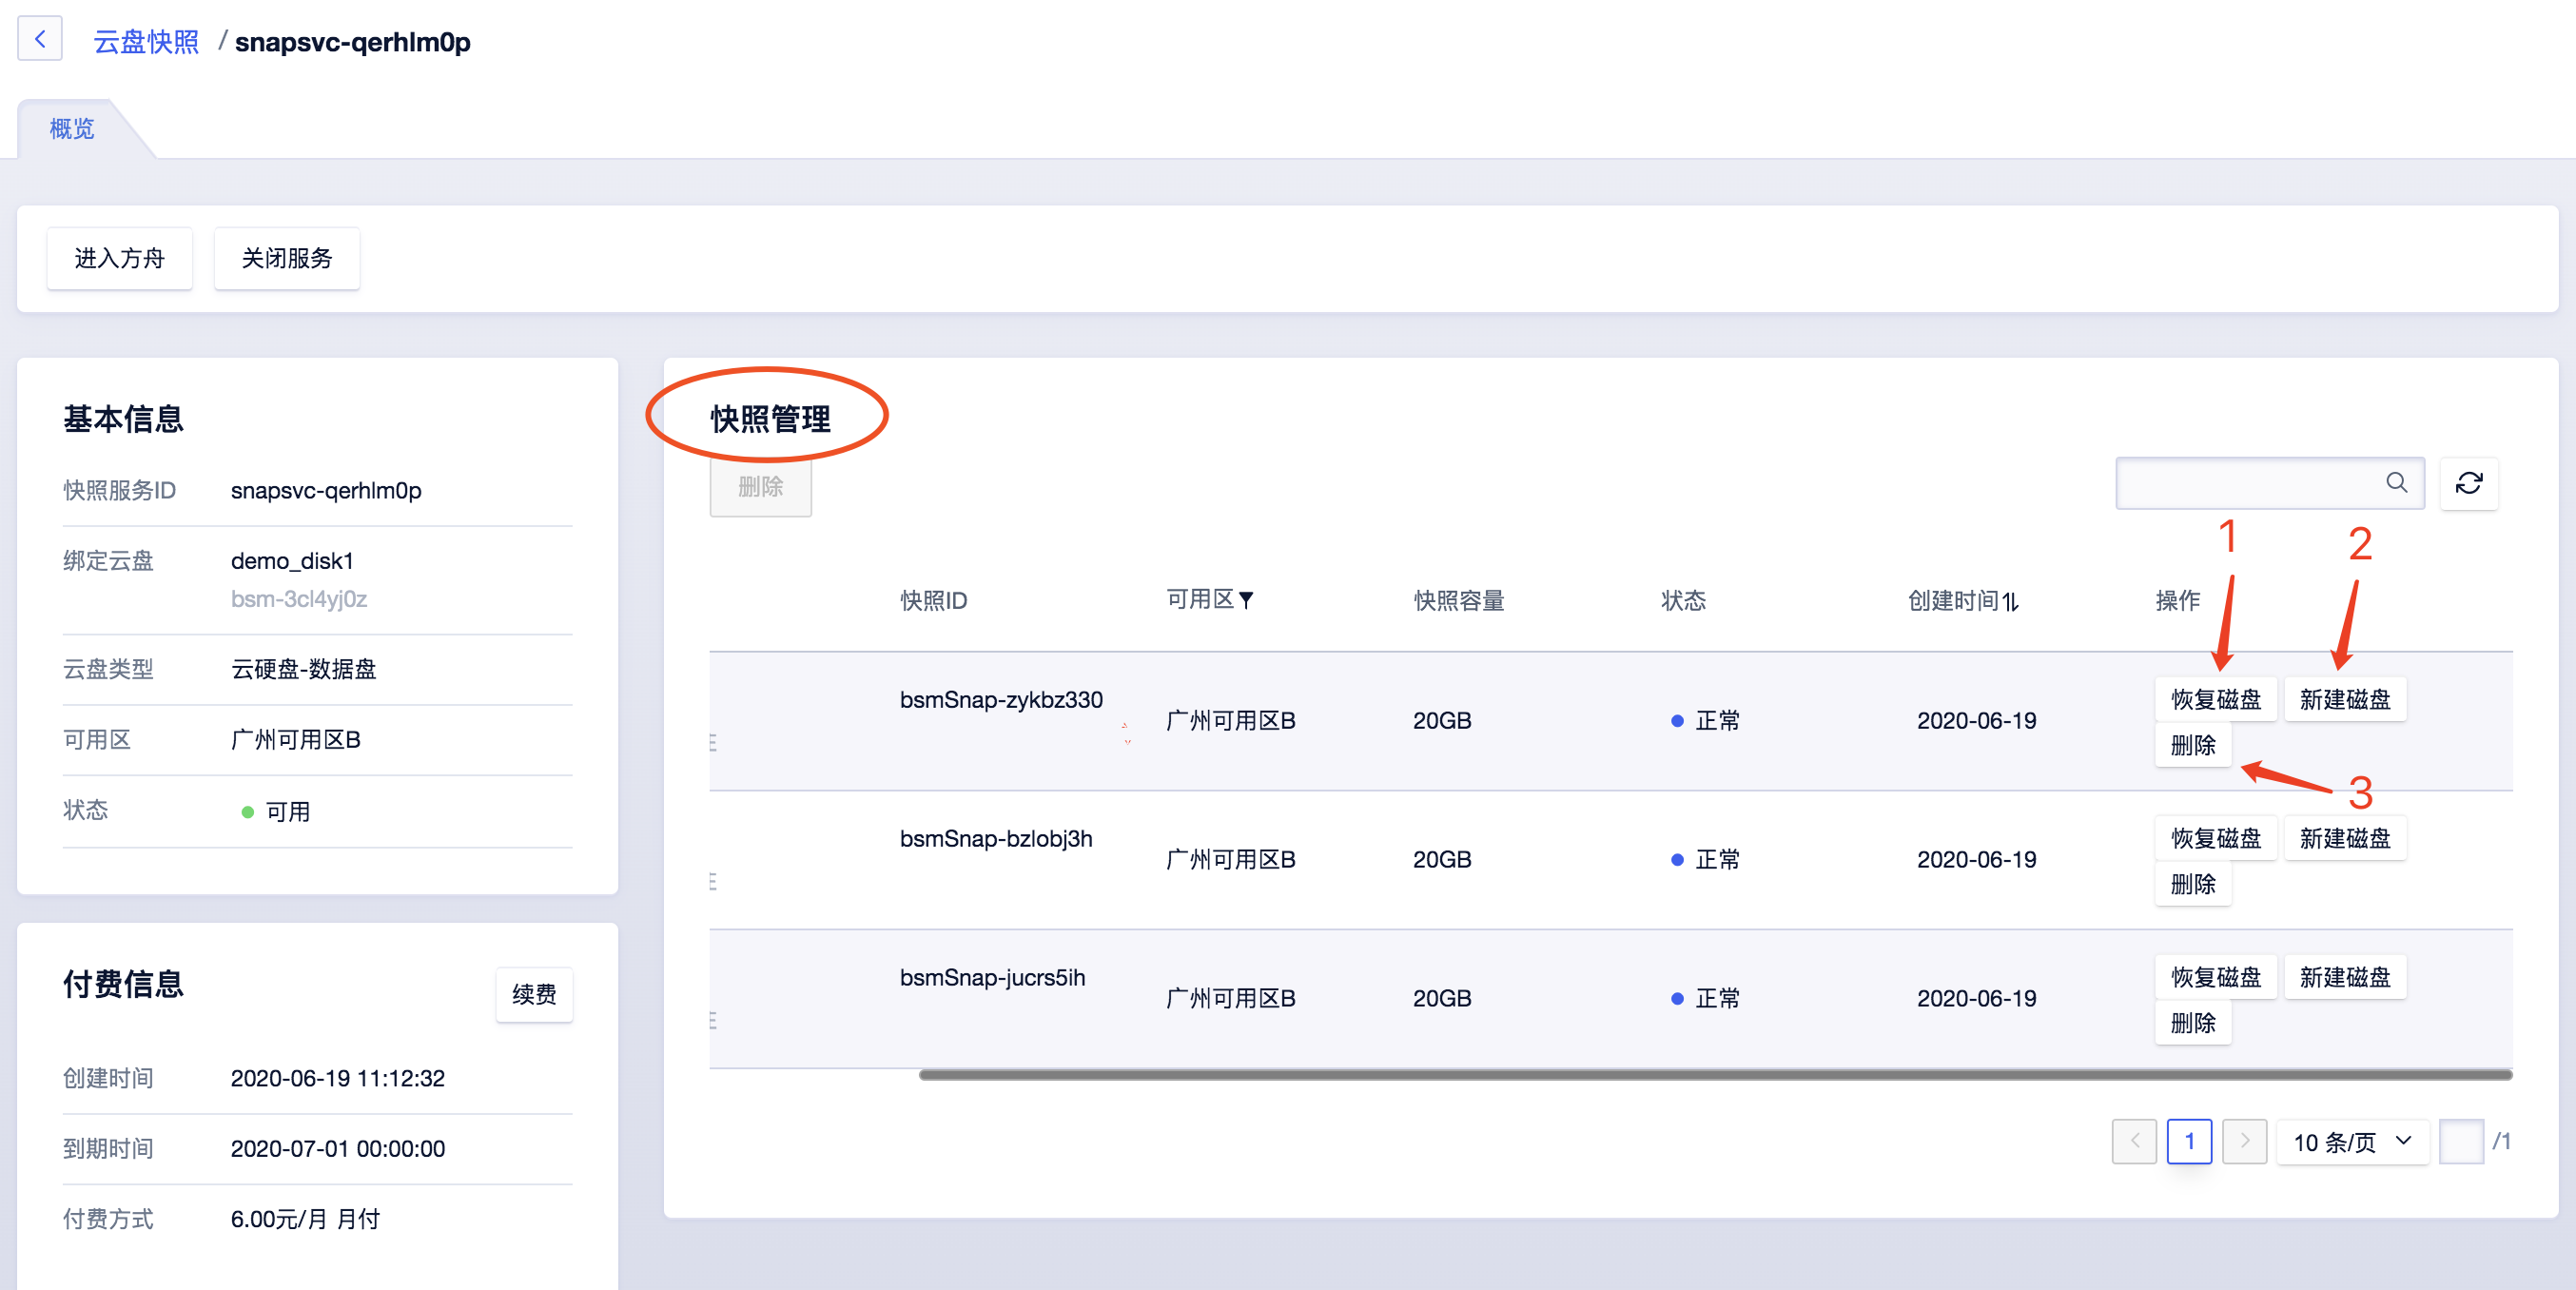Click 续费 in the 付费信息 panel
The width and height of the screenshot is (2576, 1290).
[533, 994]
